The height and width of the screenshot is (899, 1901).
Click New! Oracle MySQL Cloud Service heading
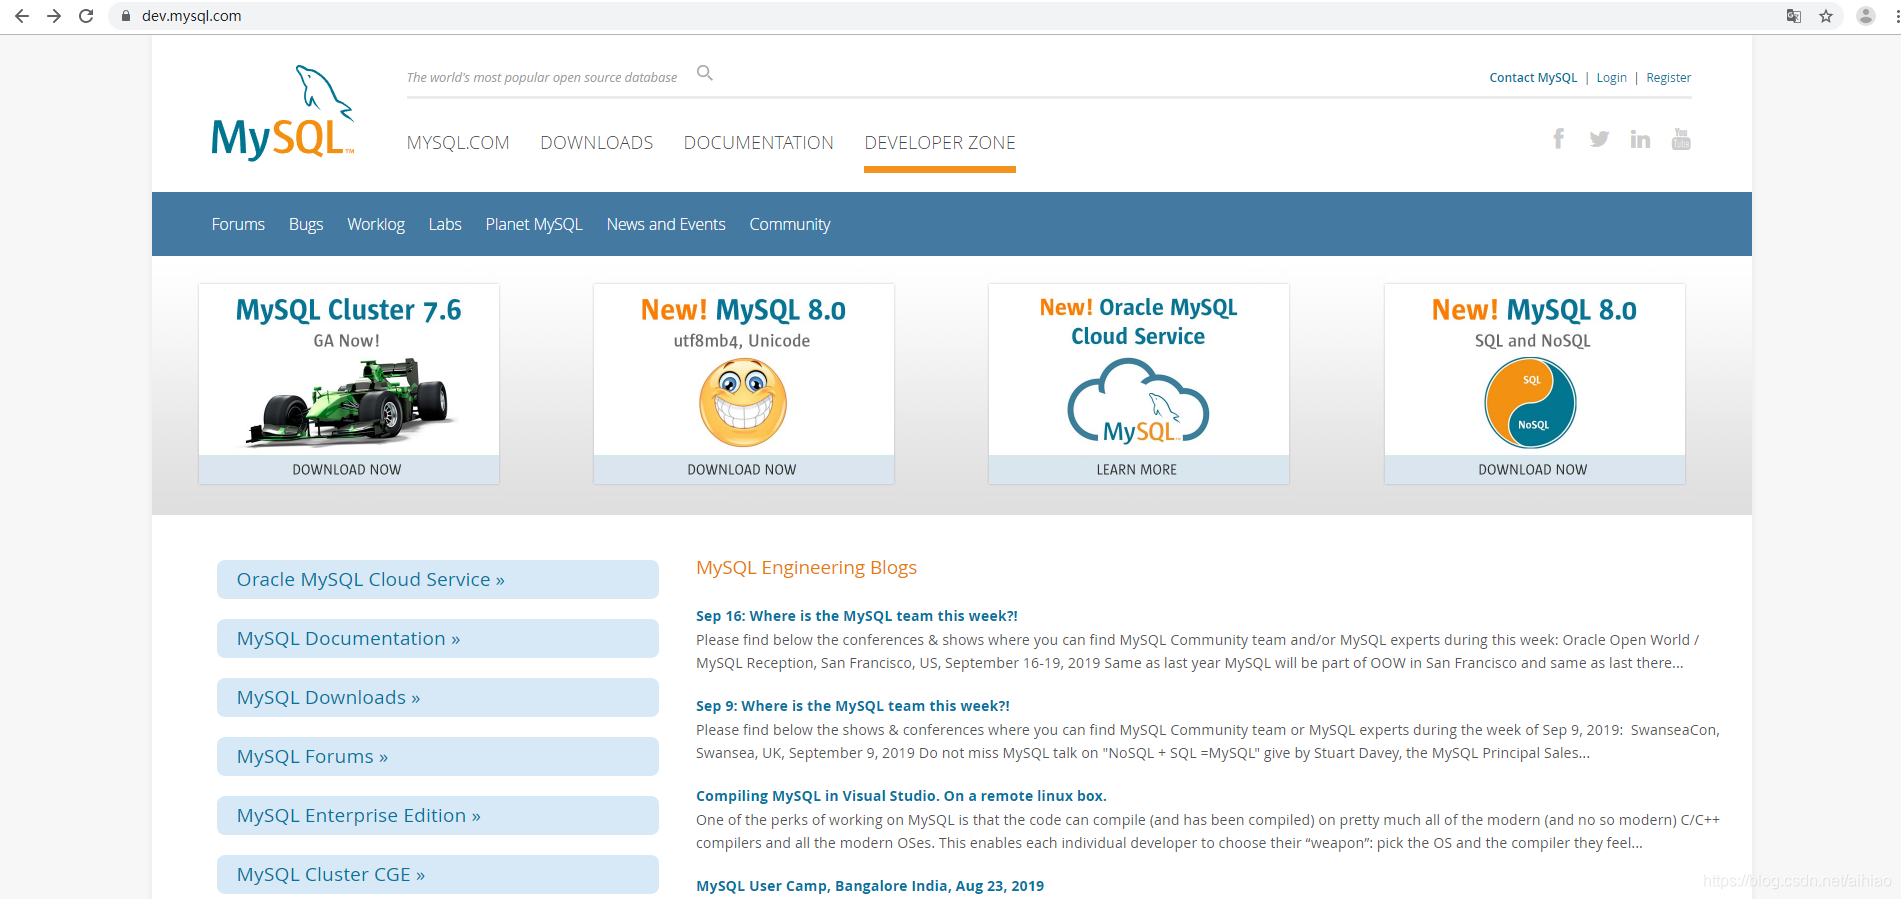(1138, 321)
